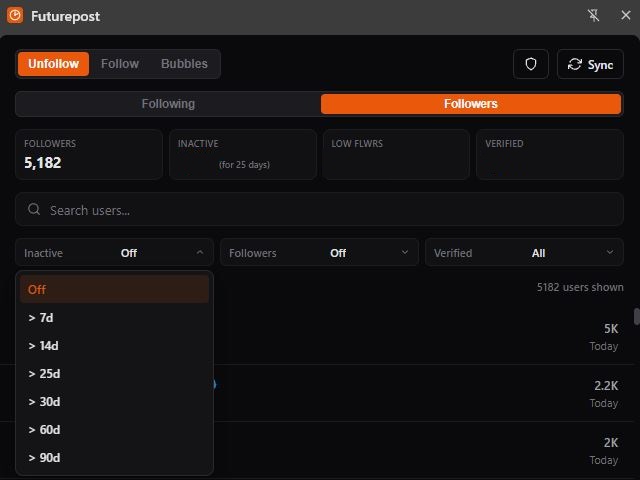Click the Verified dropdown chevron arrow

(x=610, y=252)
